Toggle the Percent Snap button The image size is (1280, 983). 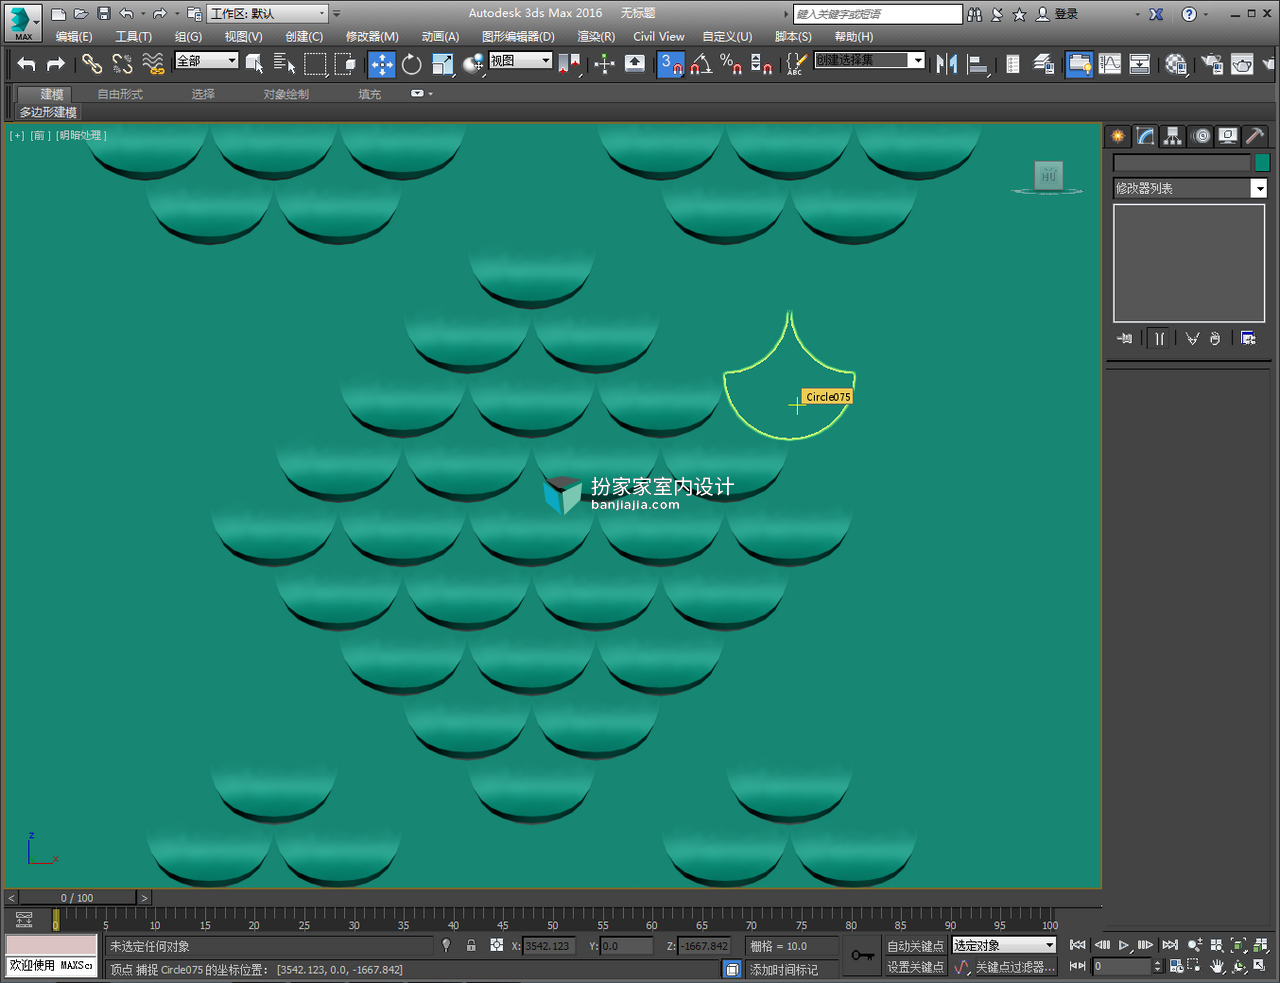(731, 64)
